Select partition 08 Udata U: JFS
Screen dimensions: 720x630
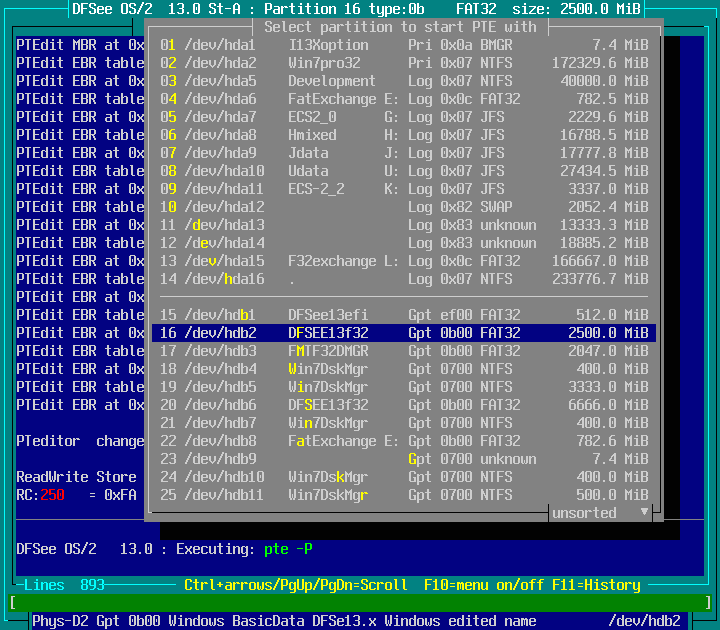(x=400, y=171)
